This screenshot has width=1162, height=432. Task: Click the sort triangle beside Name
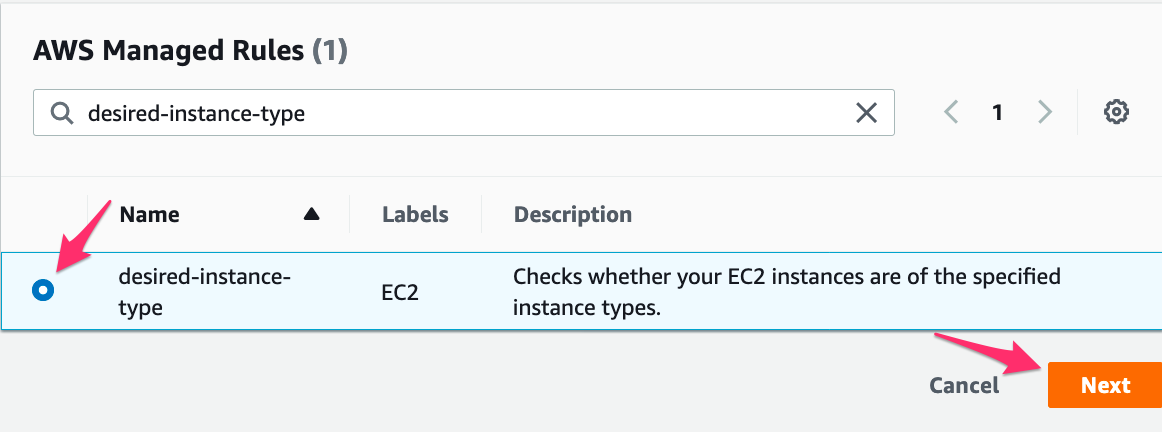point(311,214)
